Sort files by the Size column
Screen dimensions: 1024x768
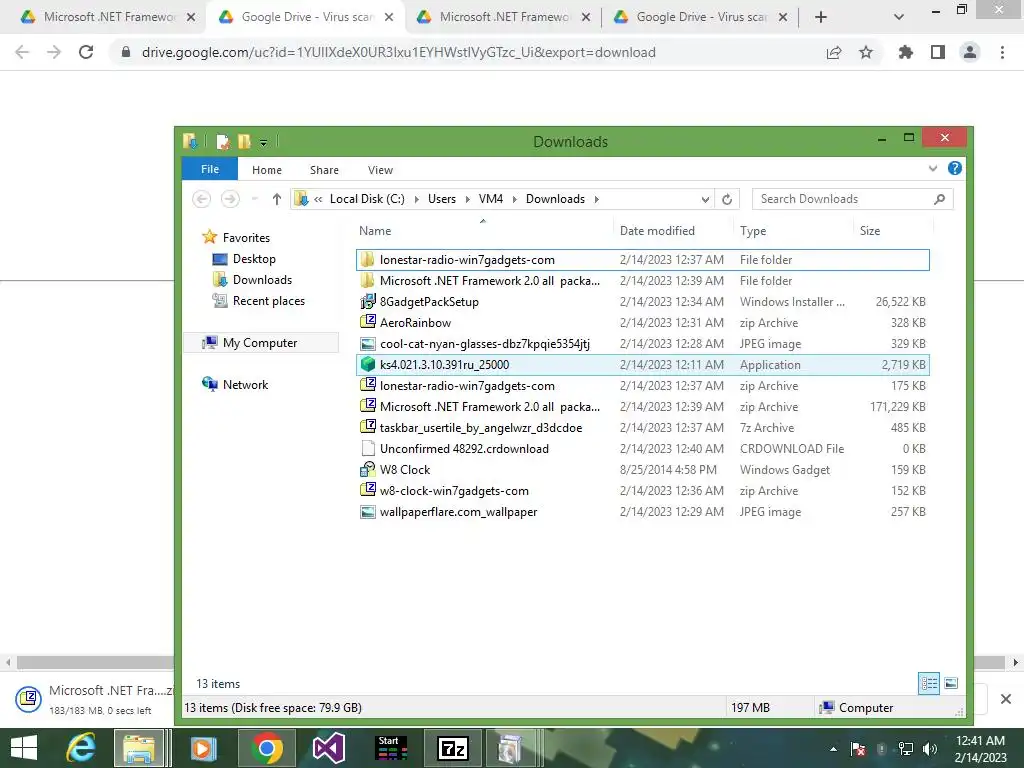pos(870,231)
